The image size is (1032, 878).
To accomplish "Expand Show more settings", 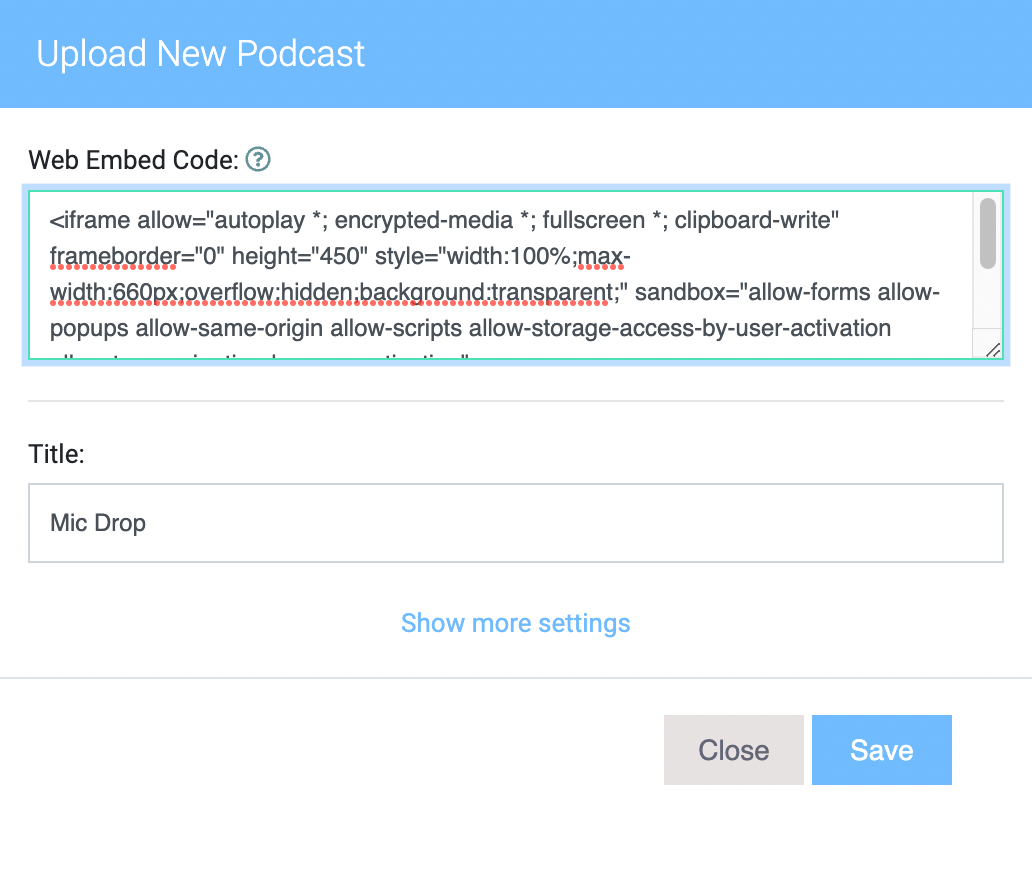I will (x=515, y=623).
